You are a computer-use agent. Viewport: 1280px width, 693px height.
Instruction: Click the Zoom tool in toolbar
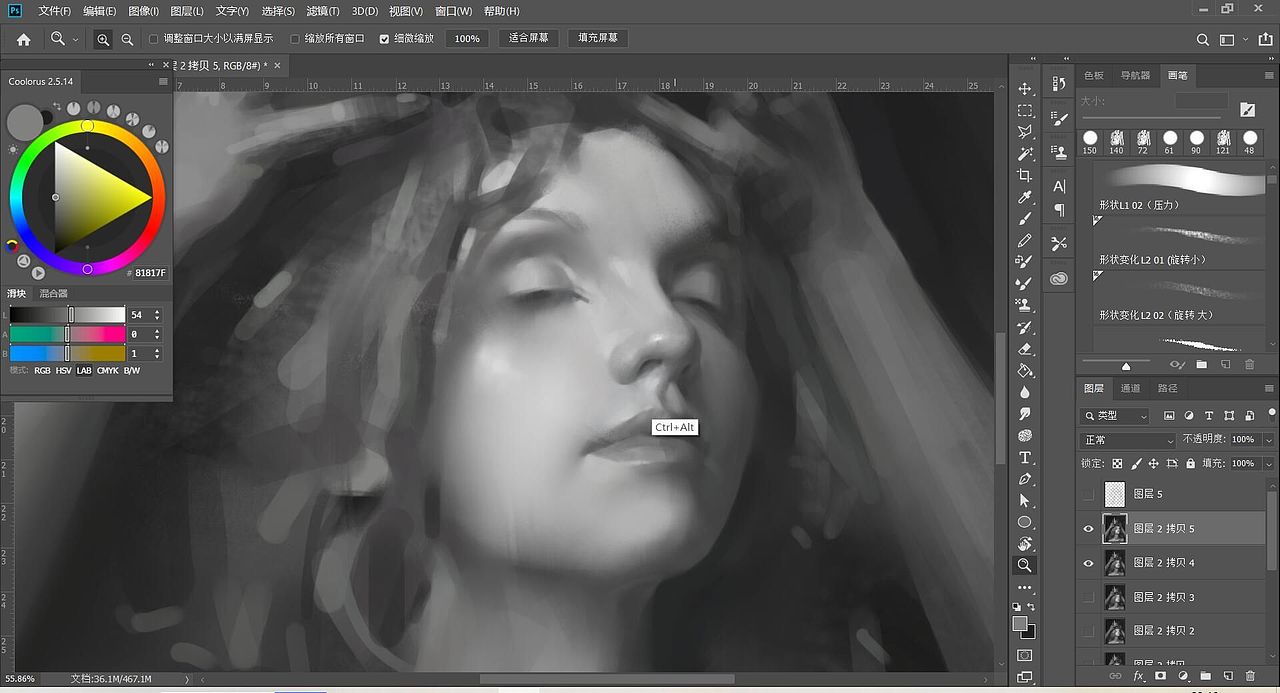click(x=1025, y=565)
